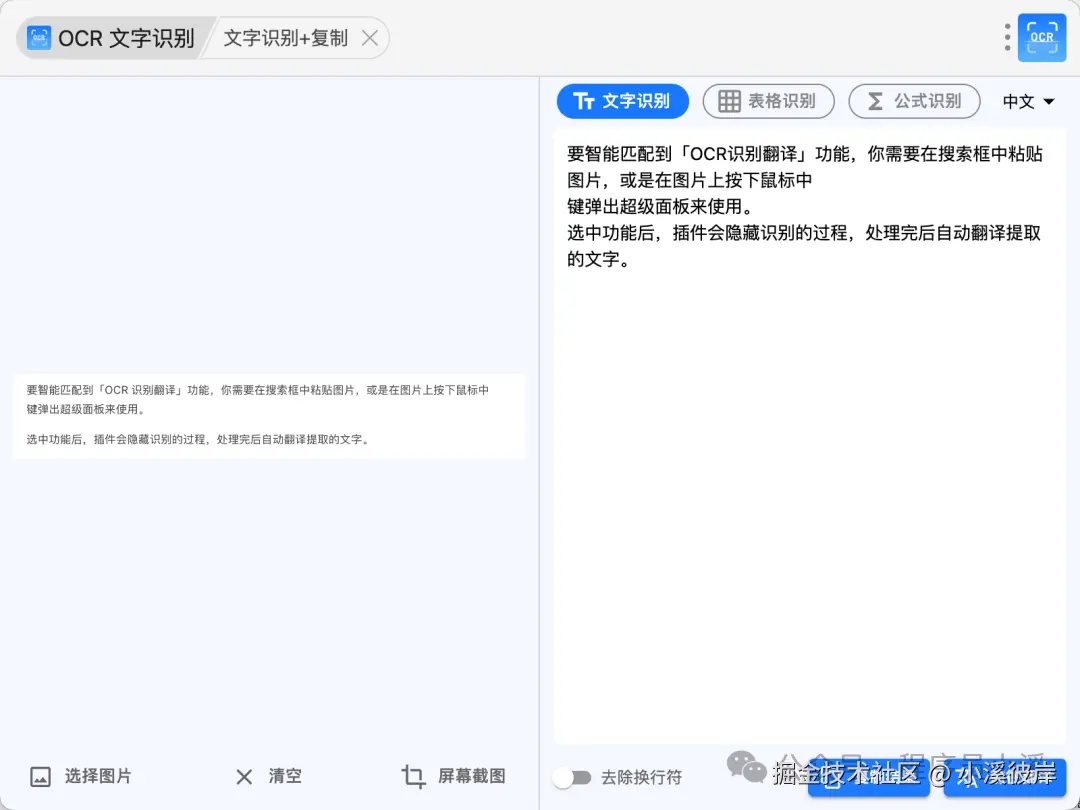Click the image icon next to 选择图片
This screenshot has height=810, width=1080.
click(x=41, y=776)
